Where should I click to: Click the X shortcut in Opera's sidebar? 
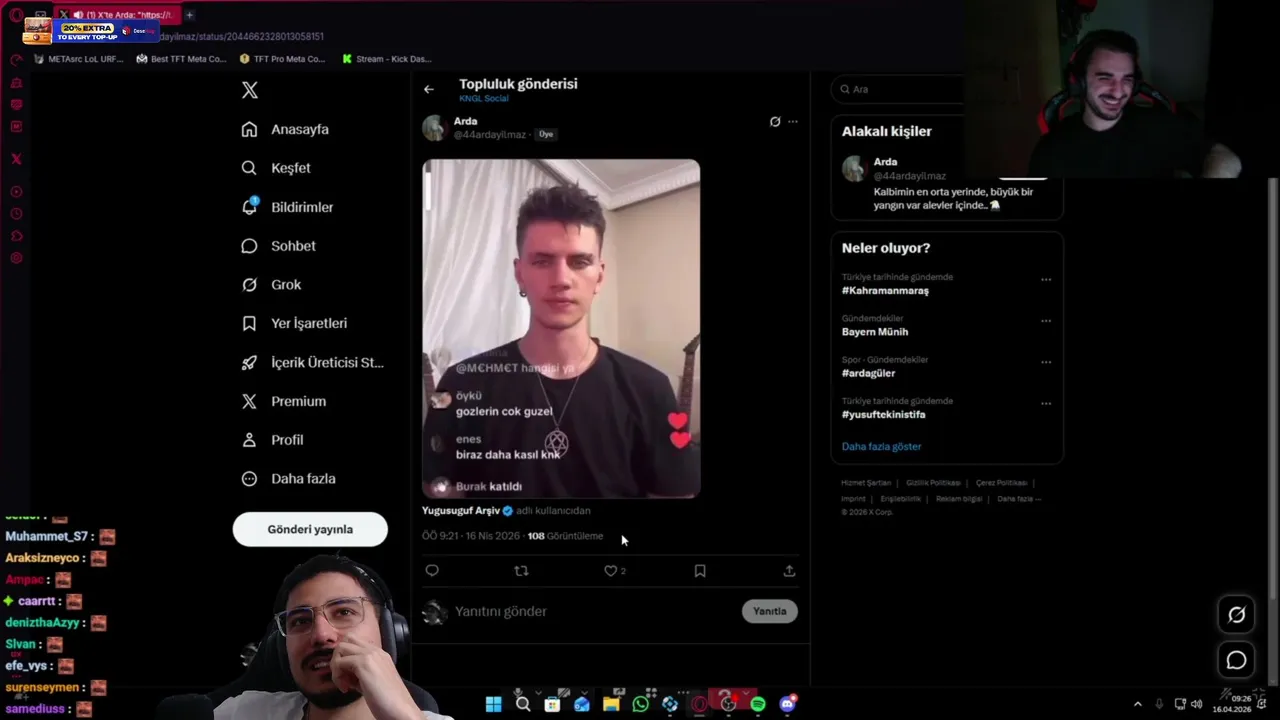coord(16,159)
